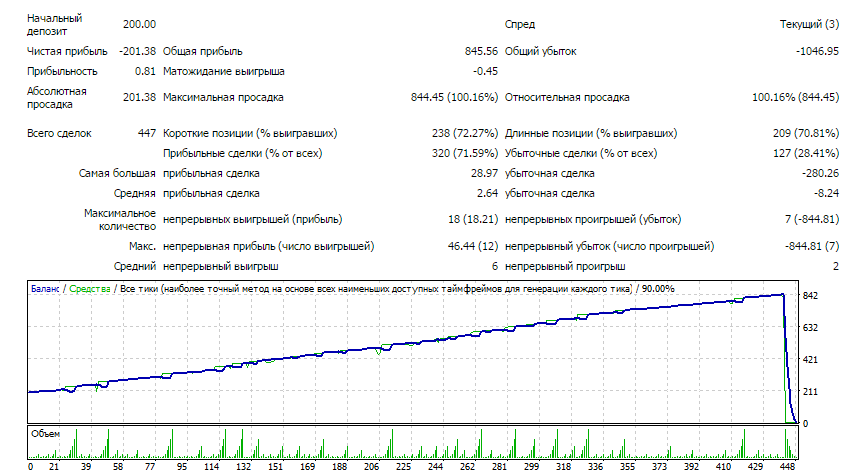This screenshot has width=859, height=476.
Task: Select the Прибыльность value 0.81
Action: click(x=145, y=71)
